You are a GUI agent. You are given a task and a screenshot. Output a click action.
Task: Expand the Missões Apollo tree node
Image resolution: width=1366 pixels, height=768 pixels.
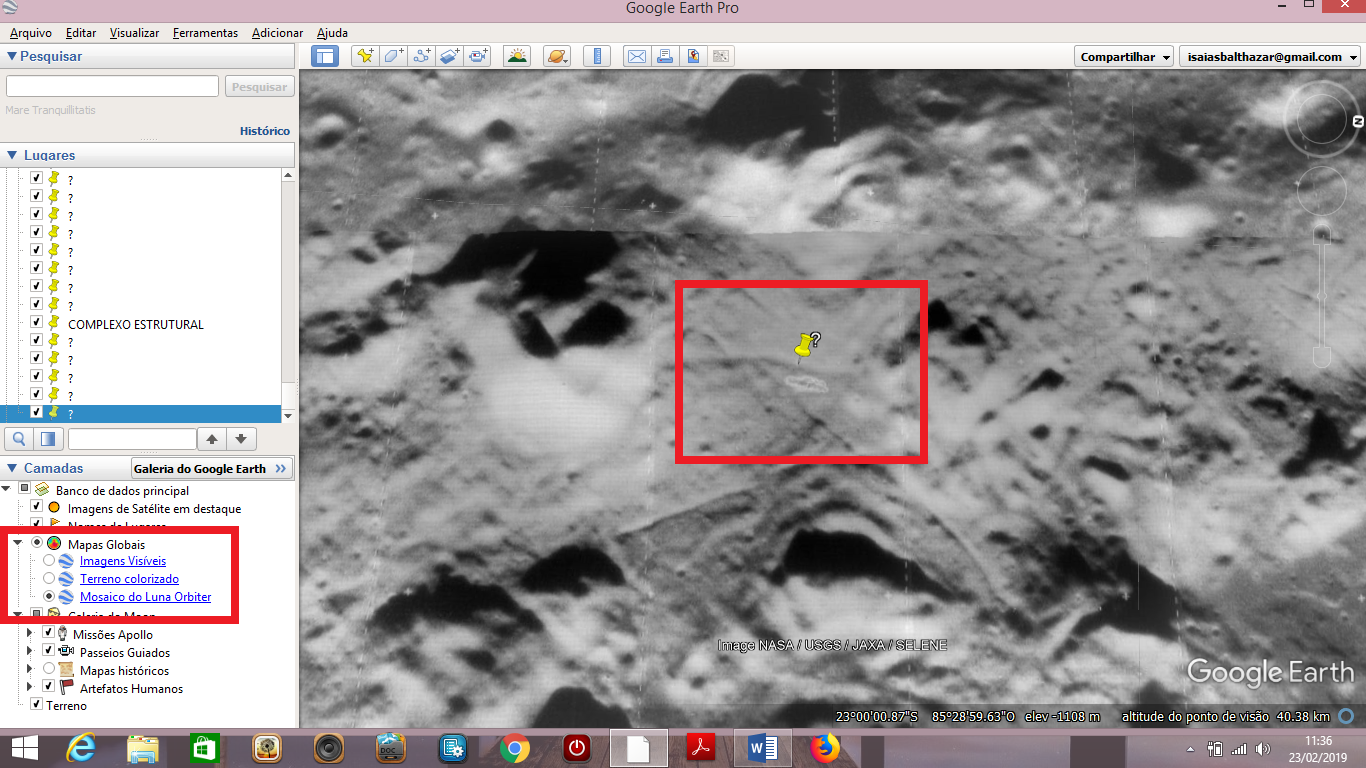coord(31,634)
